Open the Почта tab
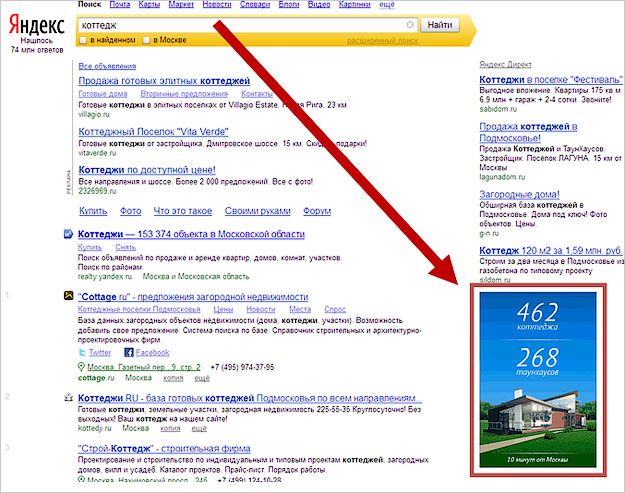 [x=120, y=4]
